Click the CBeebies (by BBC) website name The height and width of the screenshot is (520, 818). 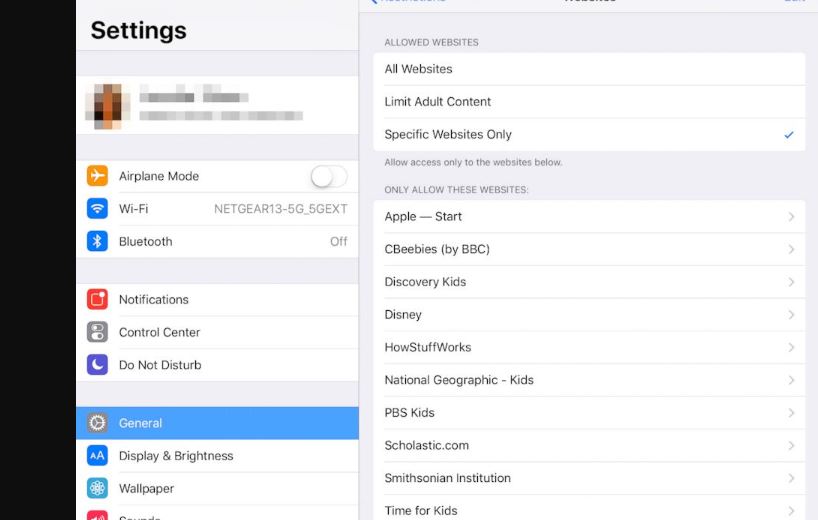(x=437, y=249)
